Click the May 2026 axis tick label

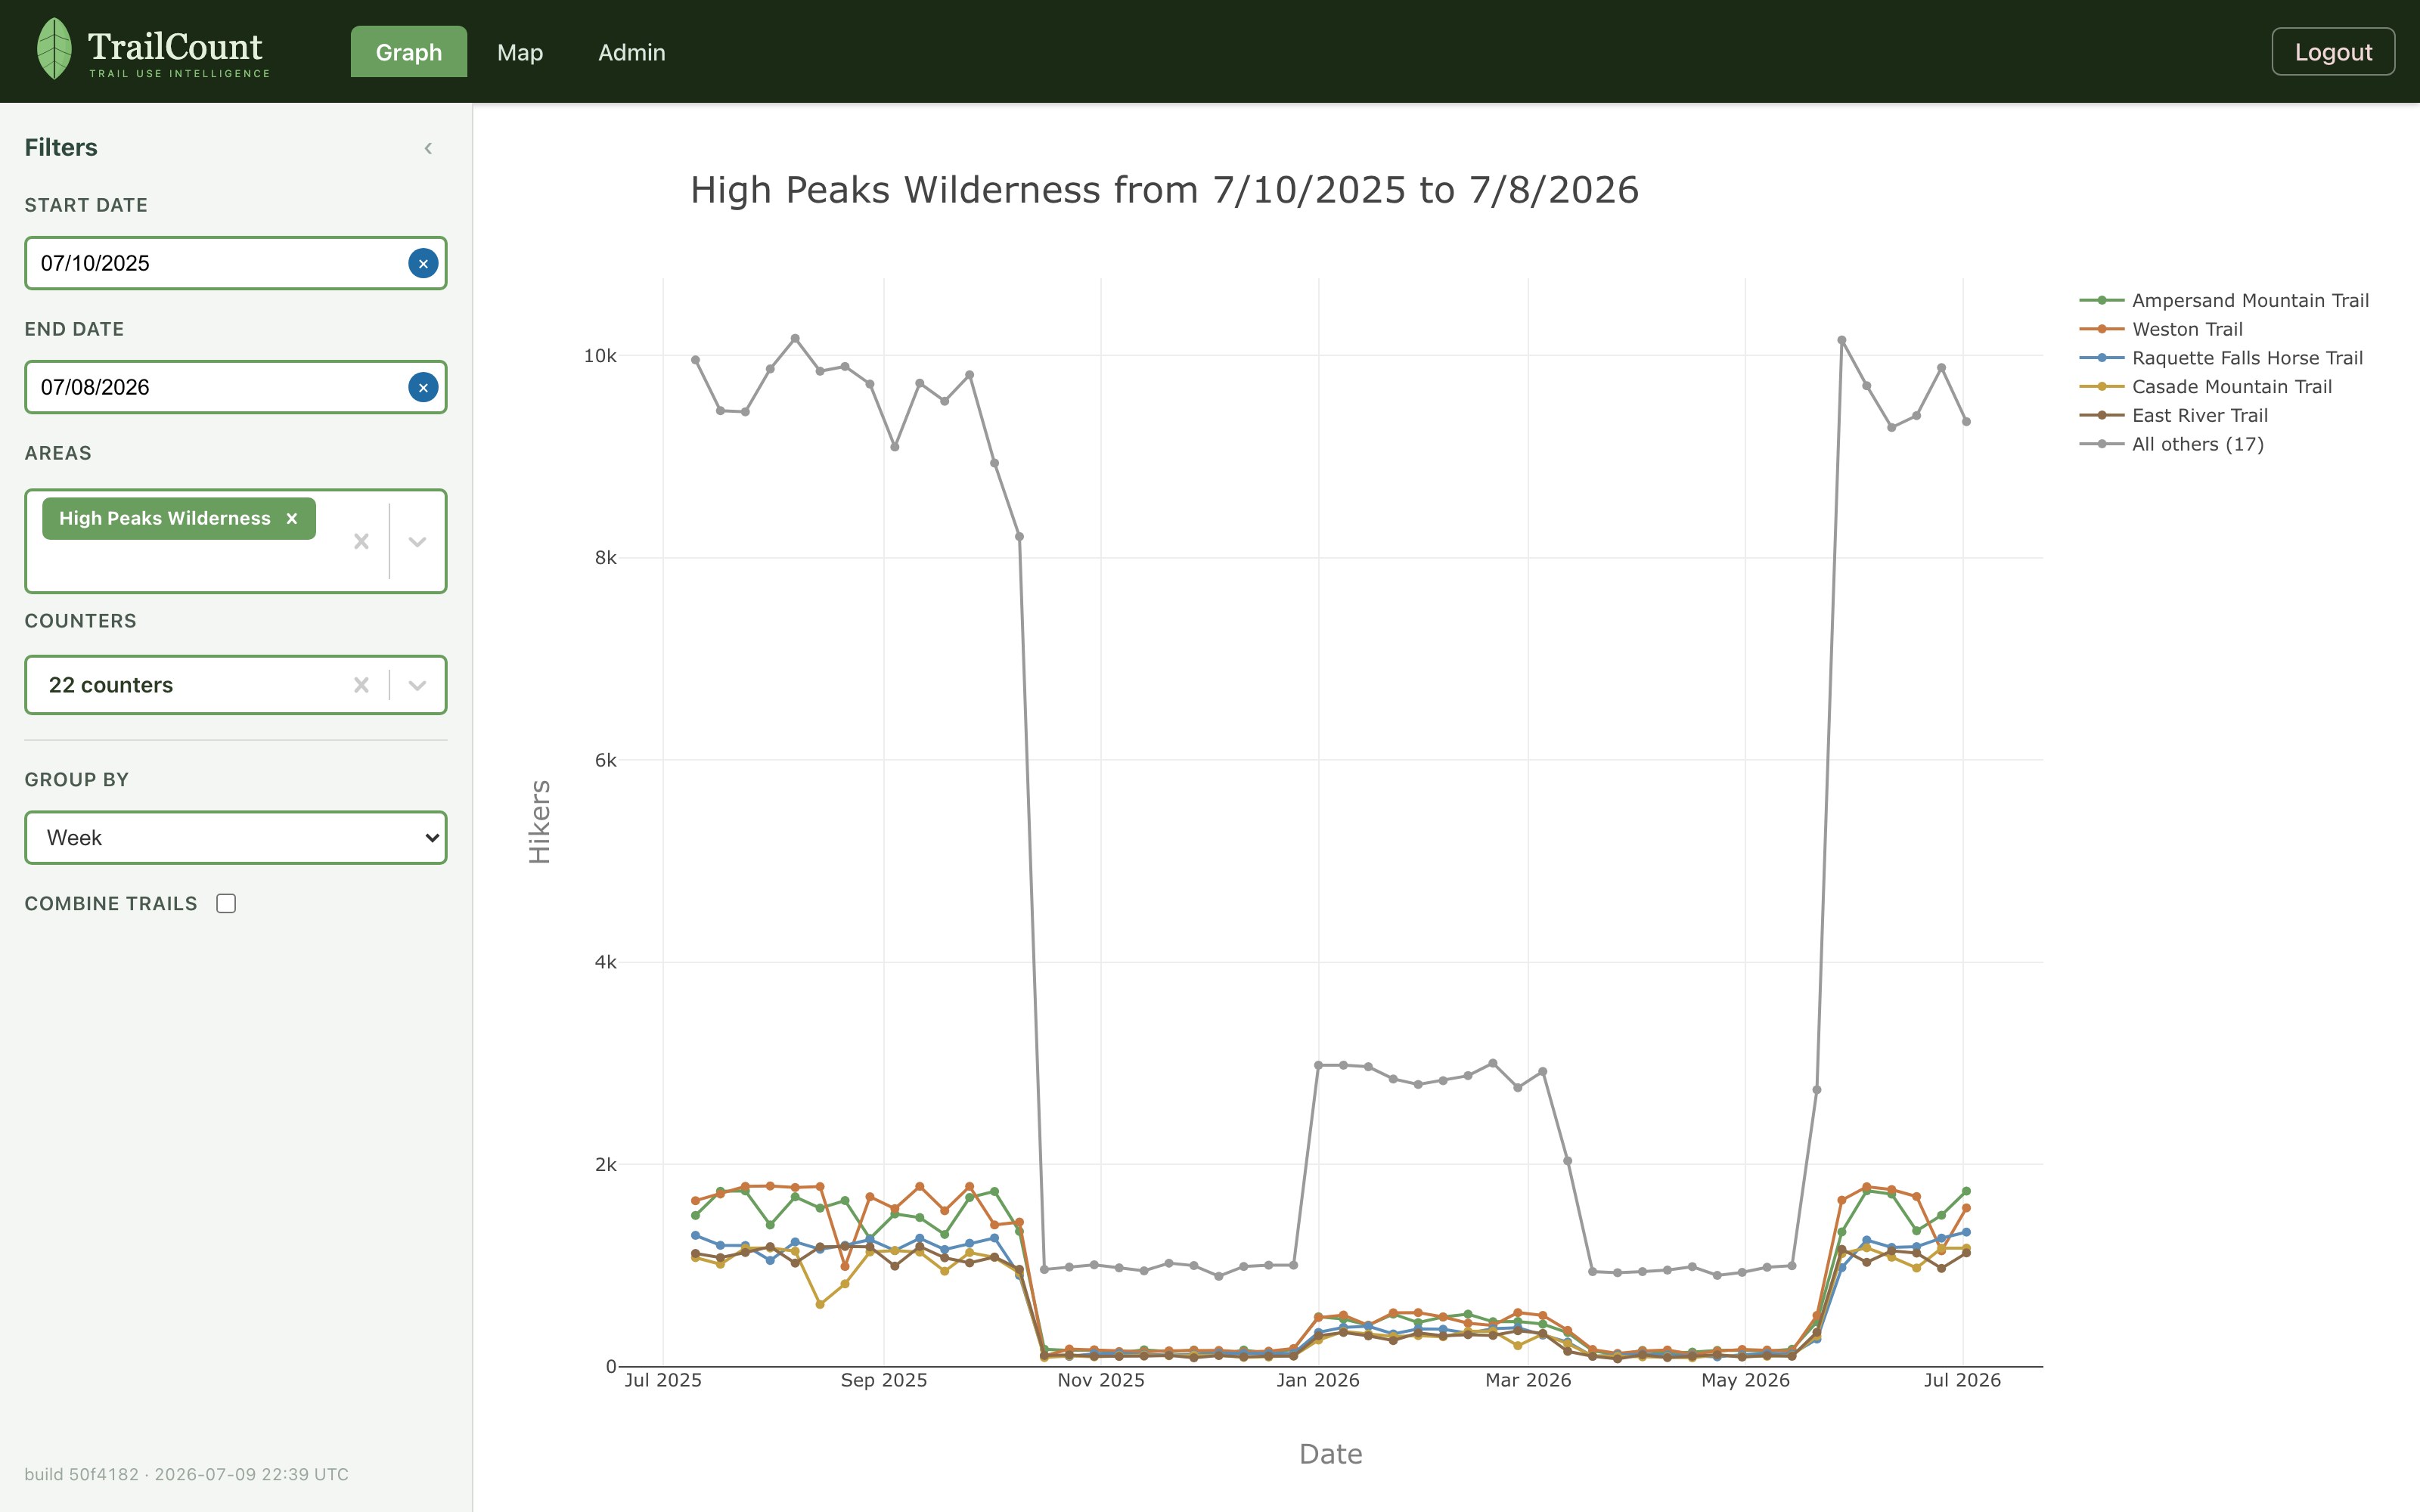(1745, 1380)
